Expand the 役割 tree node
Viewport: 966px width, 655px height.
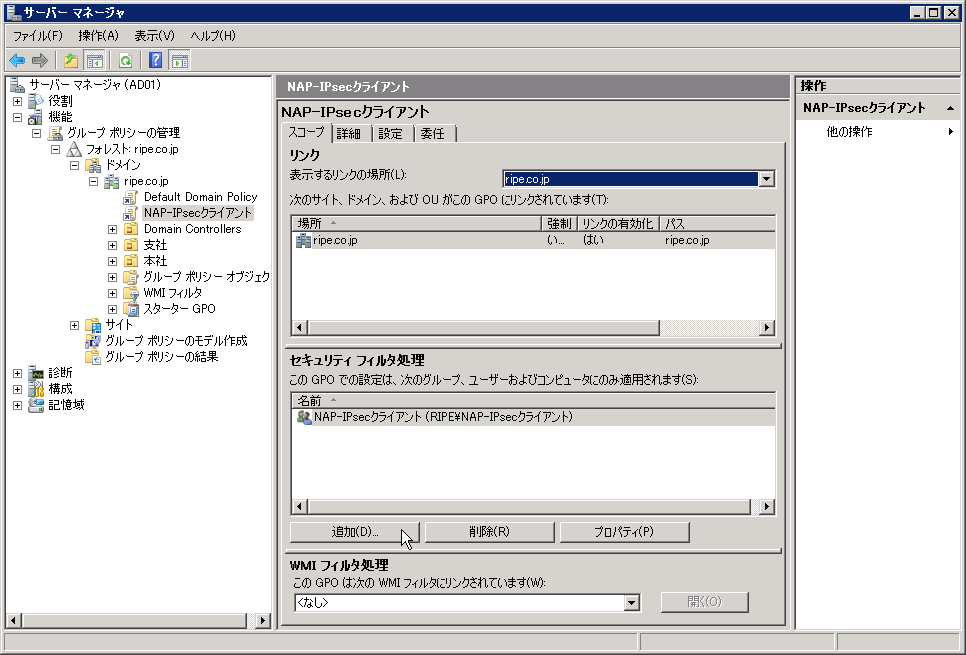tap(17, 101)
